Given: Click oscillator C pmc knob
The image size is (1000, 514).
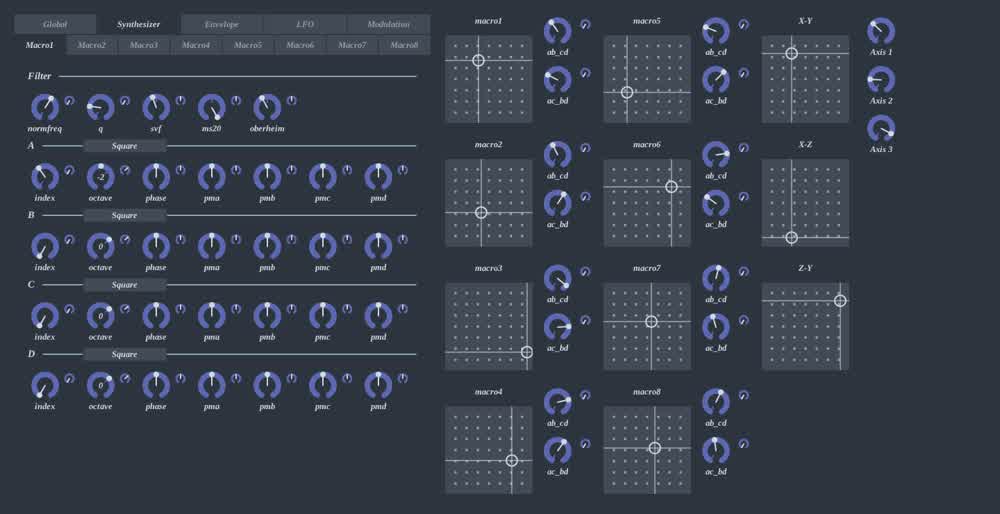Looking at the screenshot, I should click(323, 316).
